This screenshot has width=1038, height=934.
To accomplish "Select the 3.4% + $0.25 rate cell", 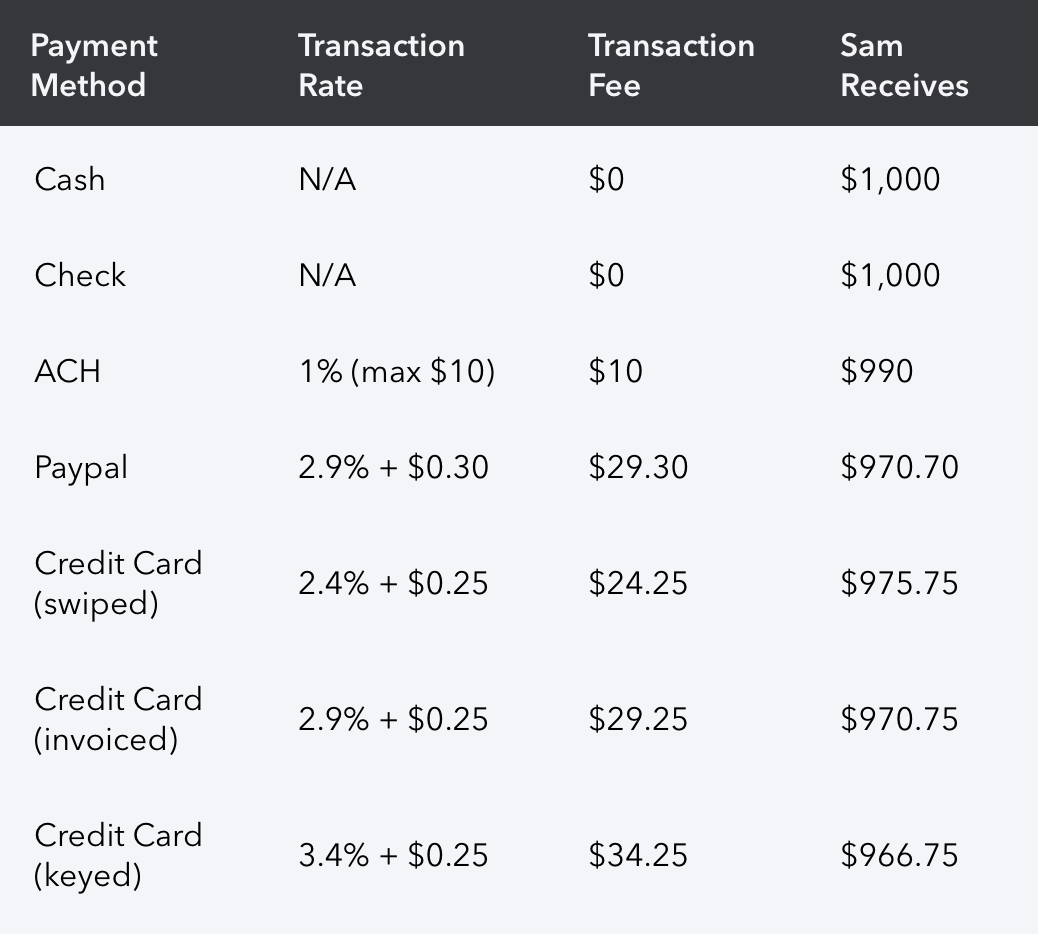I will click(393, 855).
